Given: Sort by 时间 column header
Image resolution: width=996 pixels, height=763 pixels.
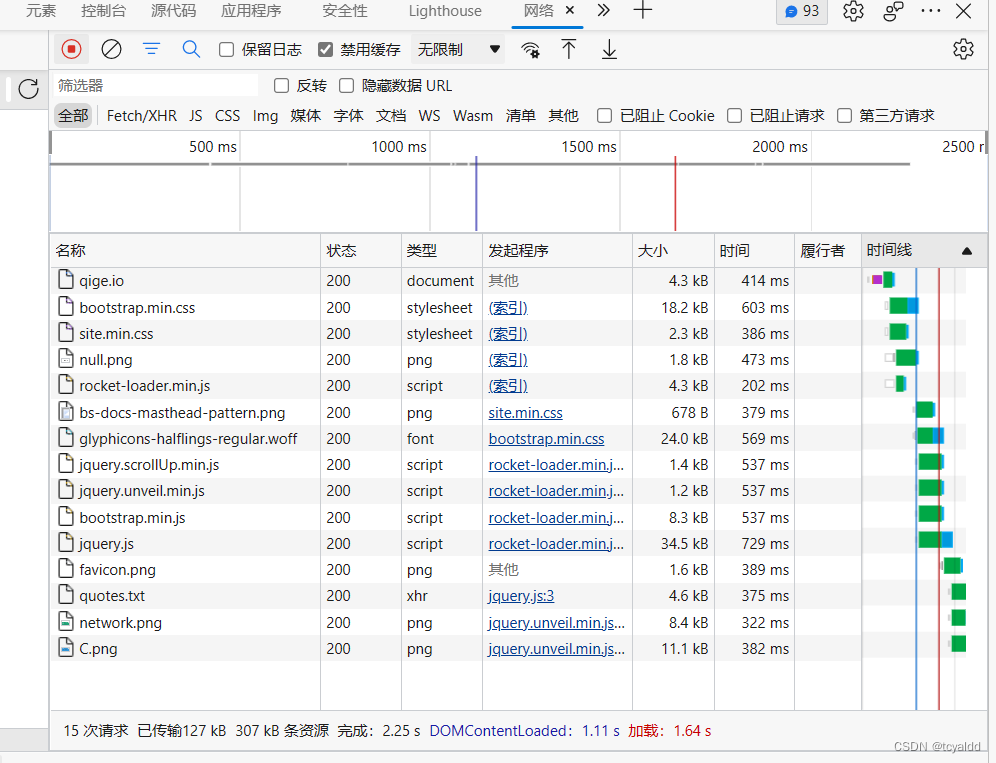Looking at the screenshot, I should coord(754,250).
